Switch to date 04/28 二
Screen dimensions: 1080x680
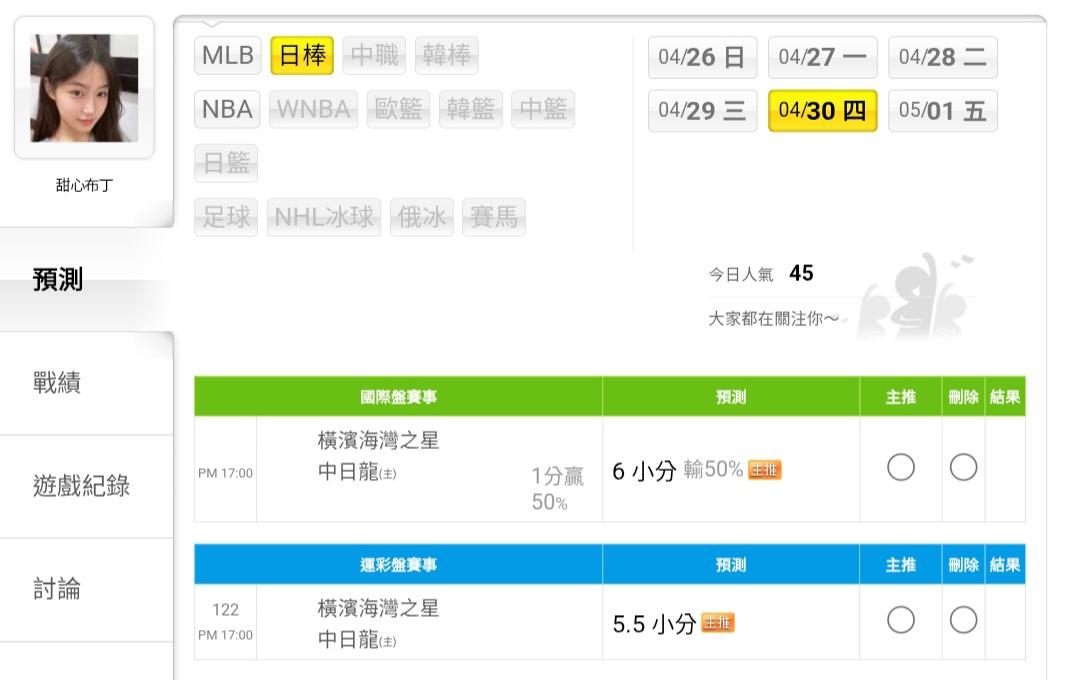[942, 57]
